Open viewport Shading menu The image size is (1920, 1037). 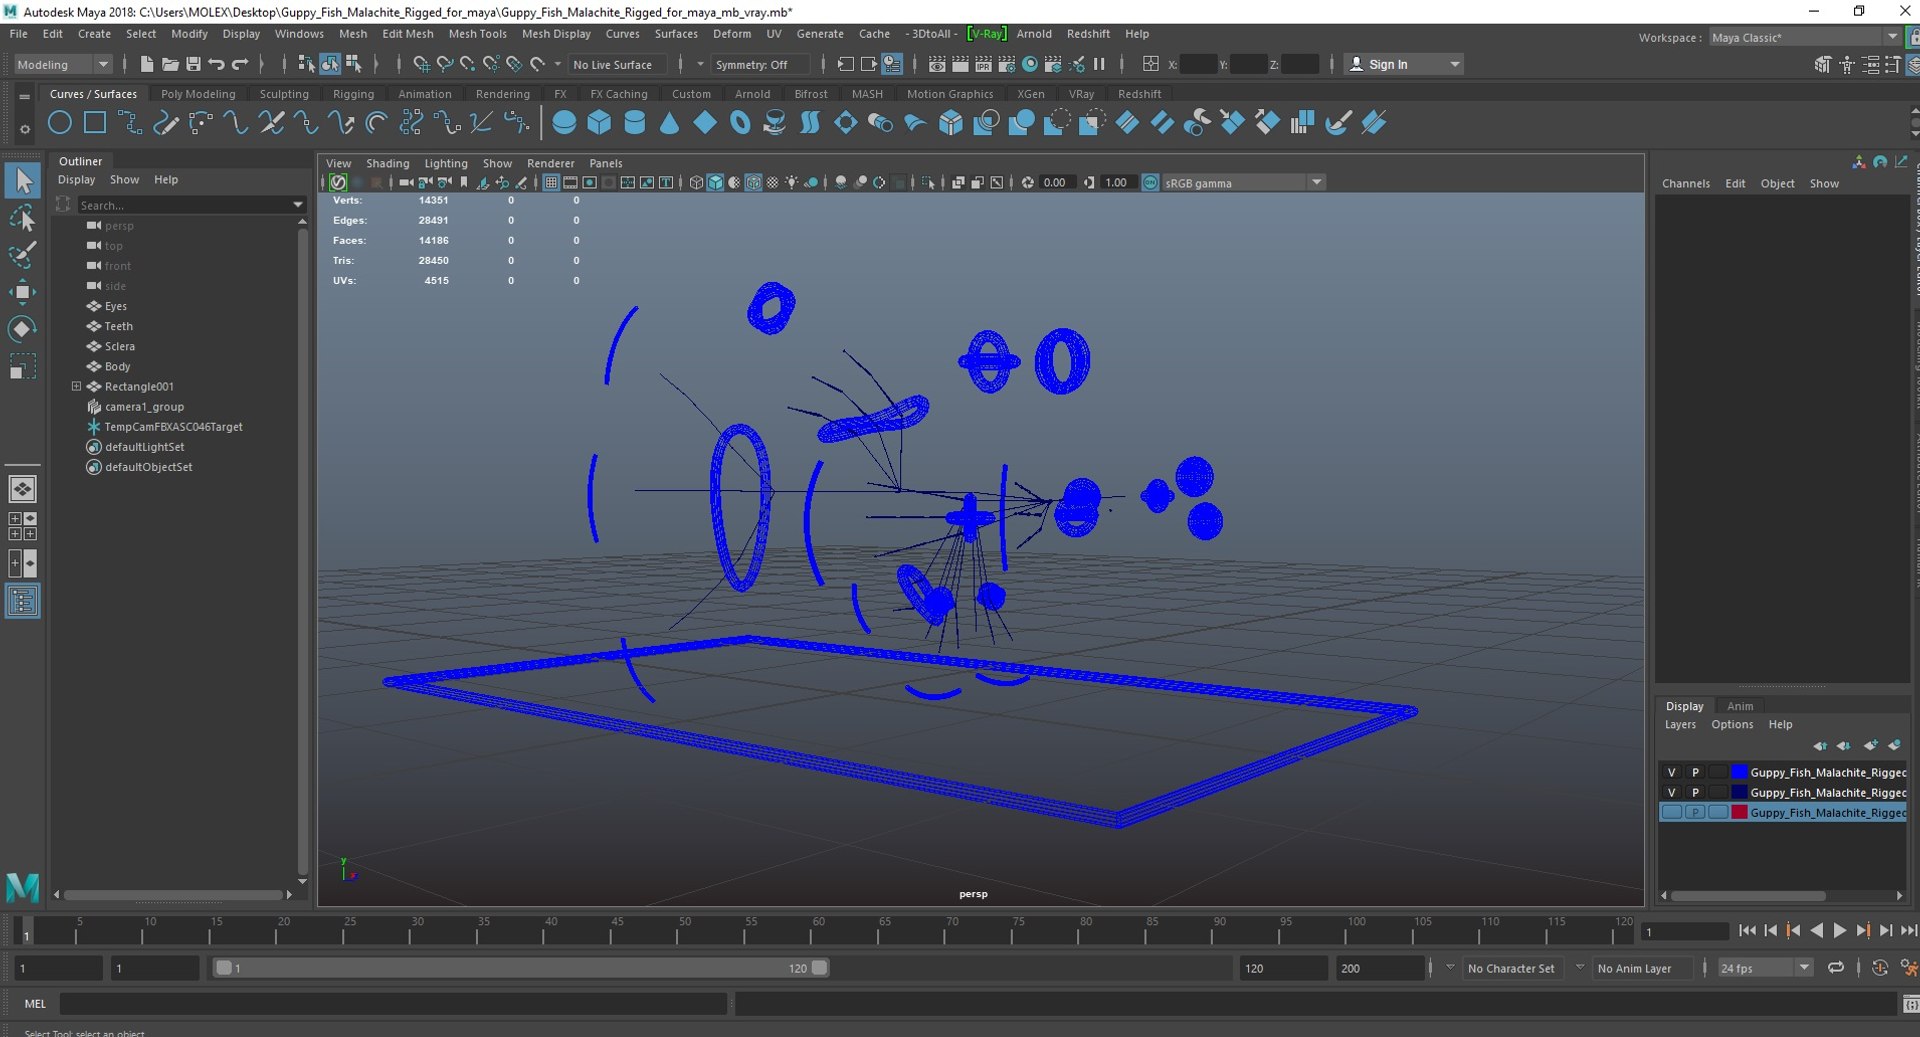pos(387,163)
